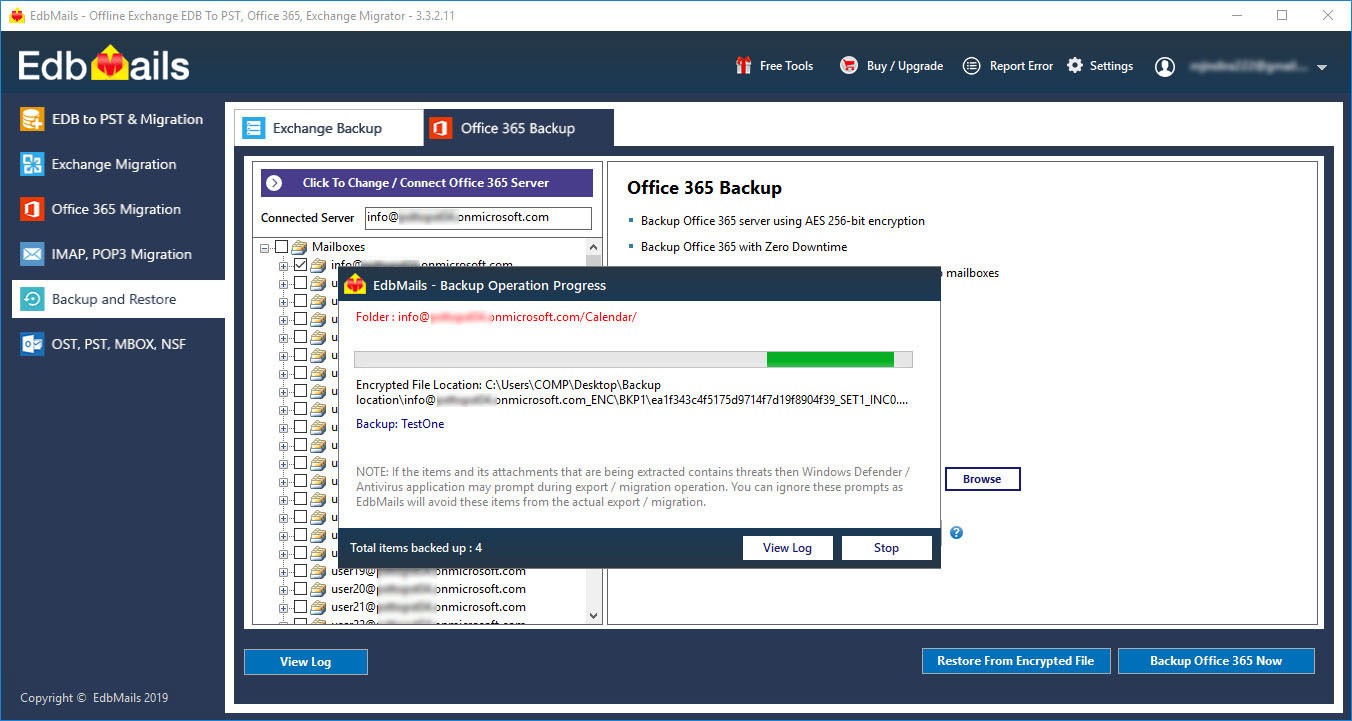
Task: Click folder icon of user20 mailbox
Action: [319, 589]
